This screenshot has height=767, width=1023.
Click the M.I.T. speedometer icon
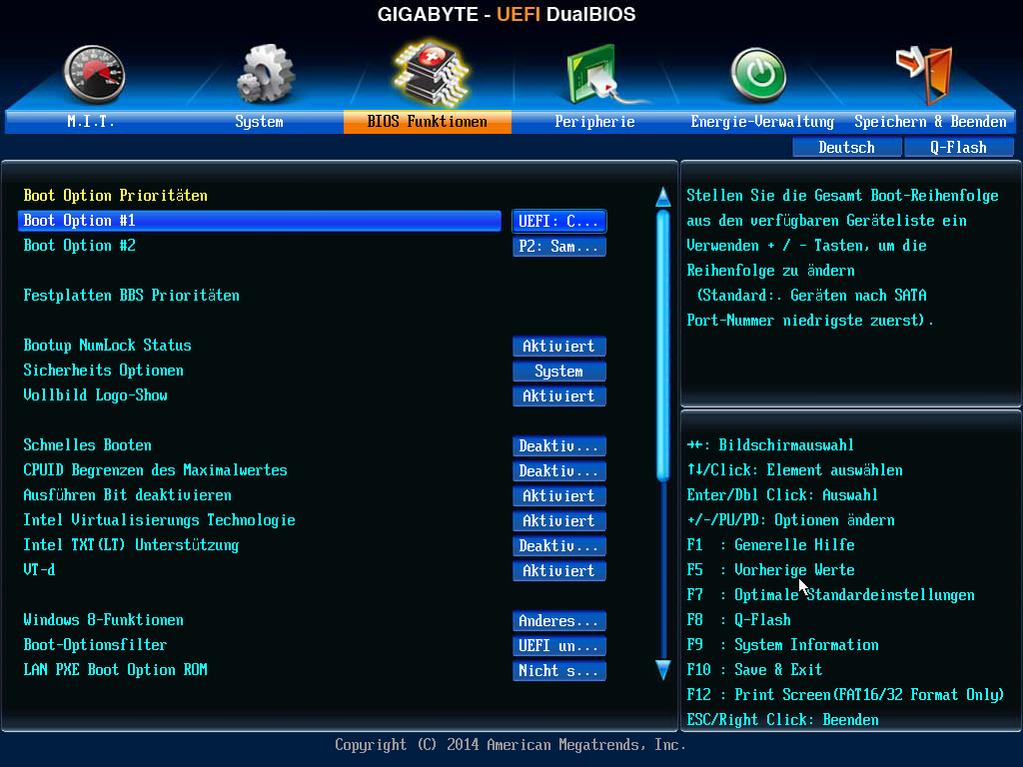tap(95, 74)
